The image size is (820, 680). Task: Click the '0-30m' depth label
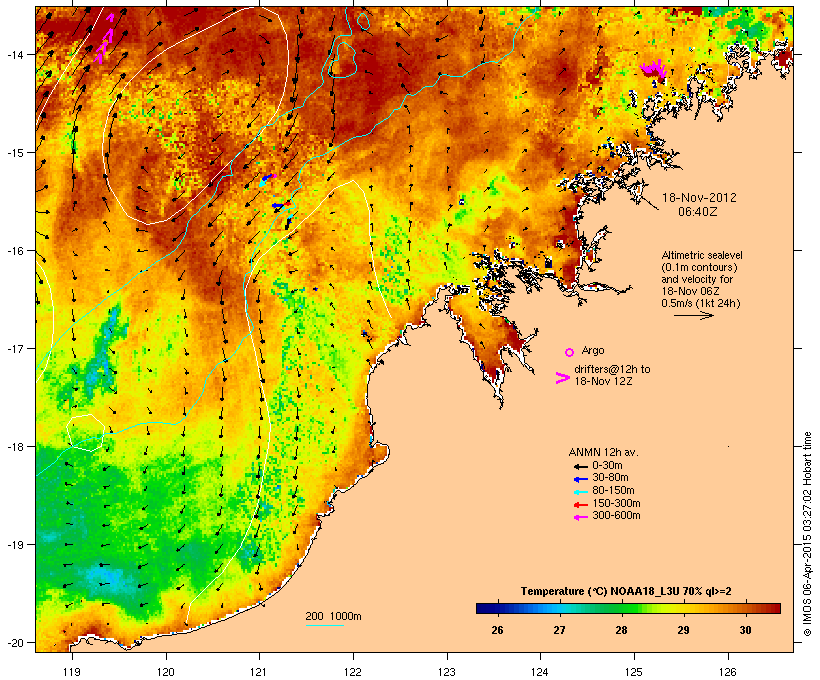click(x=607, y=466)
